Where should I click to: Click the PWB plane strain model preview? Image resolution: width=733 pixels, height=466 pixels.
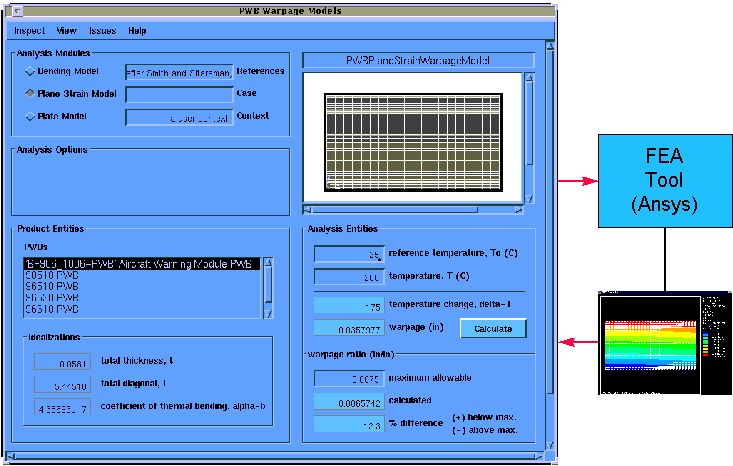[418, 137]
